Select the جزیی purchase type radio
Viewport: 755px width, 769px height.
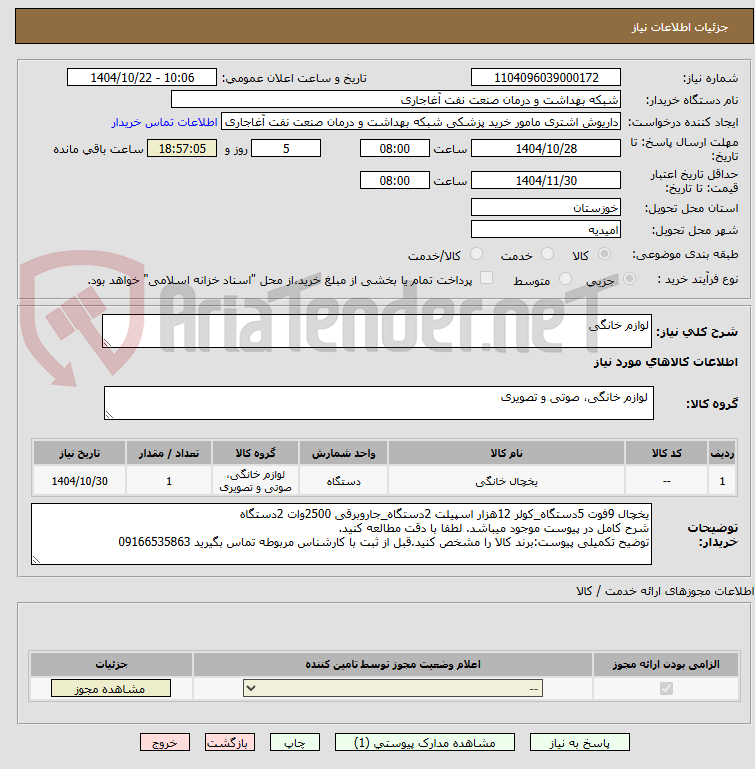pyautogui.click(x=629, y=279)
